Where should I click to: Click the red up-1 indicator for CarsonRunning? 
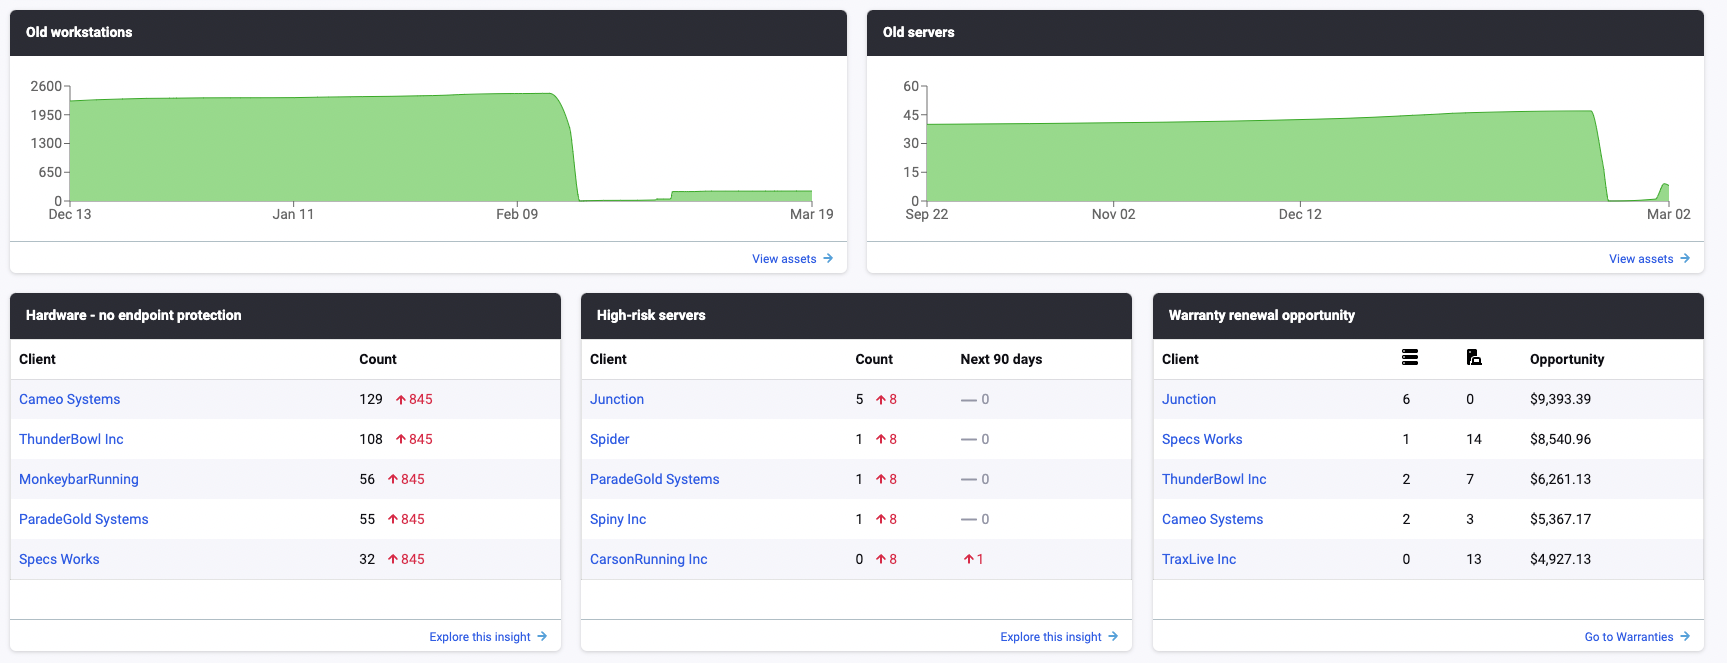point(974,559)
